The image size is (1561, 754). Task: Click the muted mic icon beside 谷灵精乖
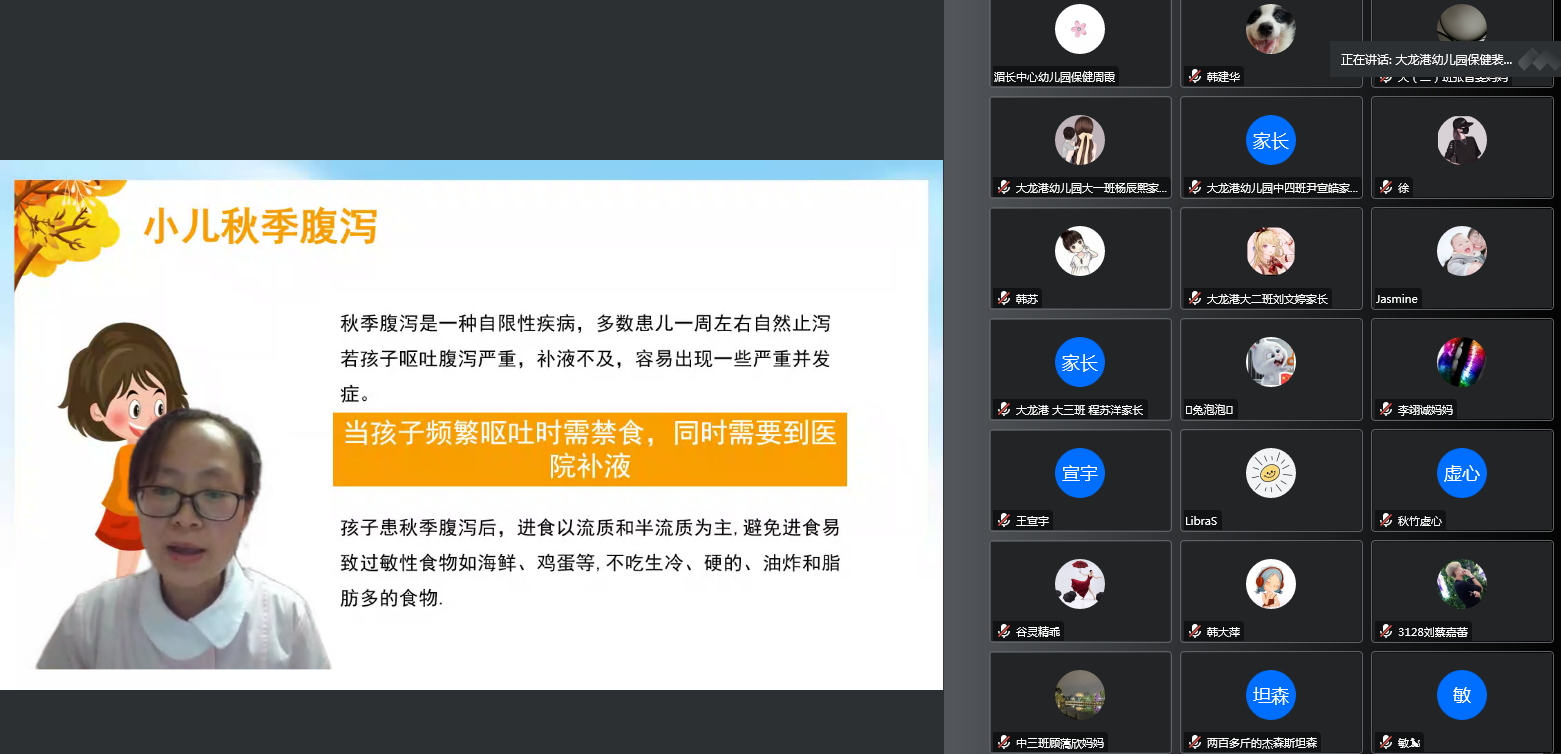pyautogui.click(x=1003, y=631)
